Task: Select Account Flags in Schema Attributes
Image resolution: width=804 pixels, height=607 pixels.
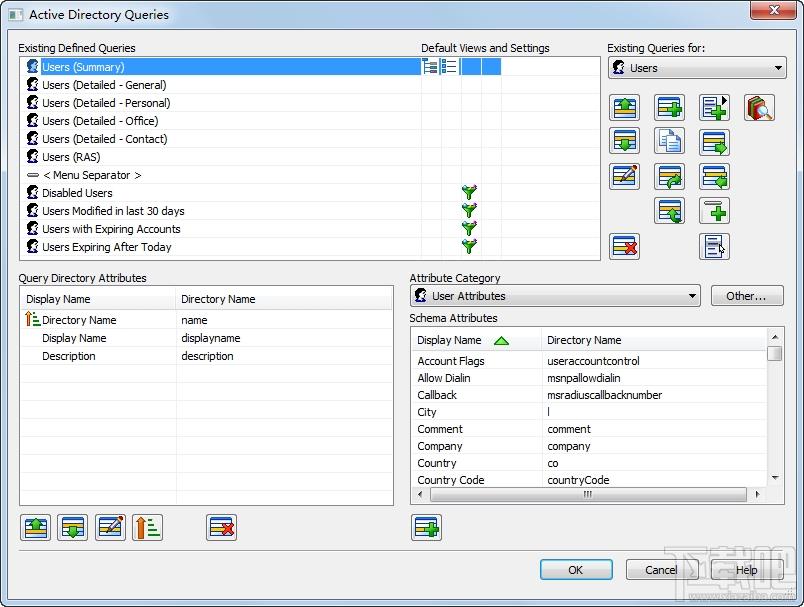Action: (590, 361)
